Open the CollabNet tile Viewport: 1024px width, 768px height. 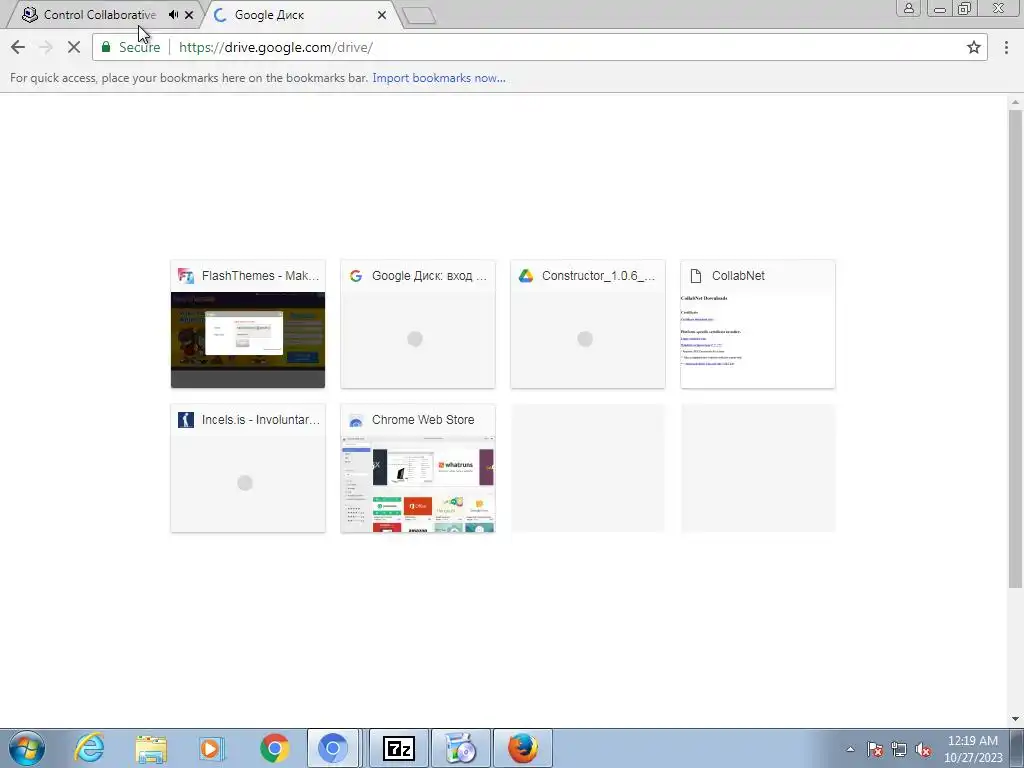point(758,324)
